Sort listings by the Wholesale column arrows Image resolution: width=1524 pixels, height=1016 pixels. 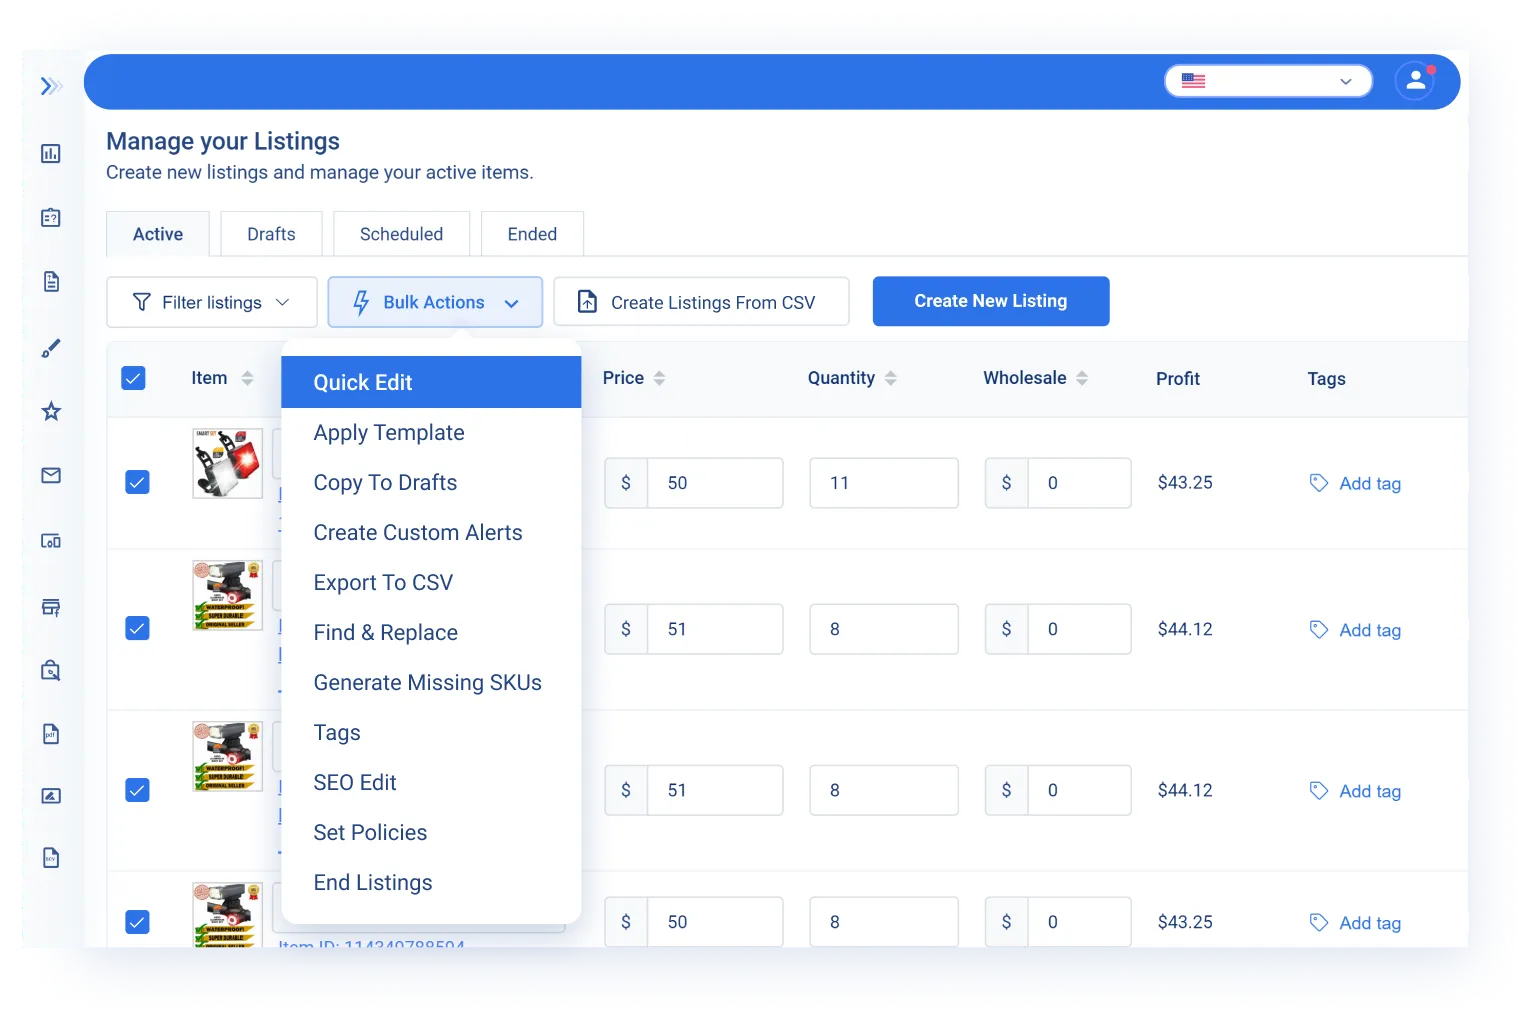coord(1082,378)
